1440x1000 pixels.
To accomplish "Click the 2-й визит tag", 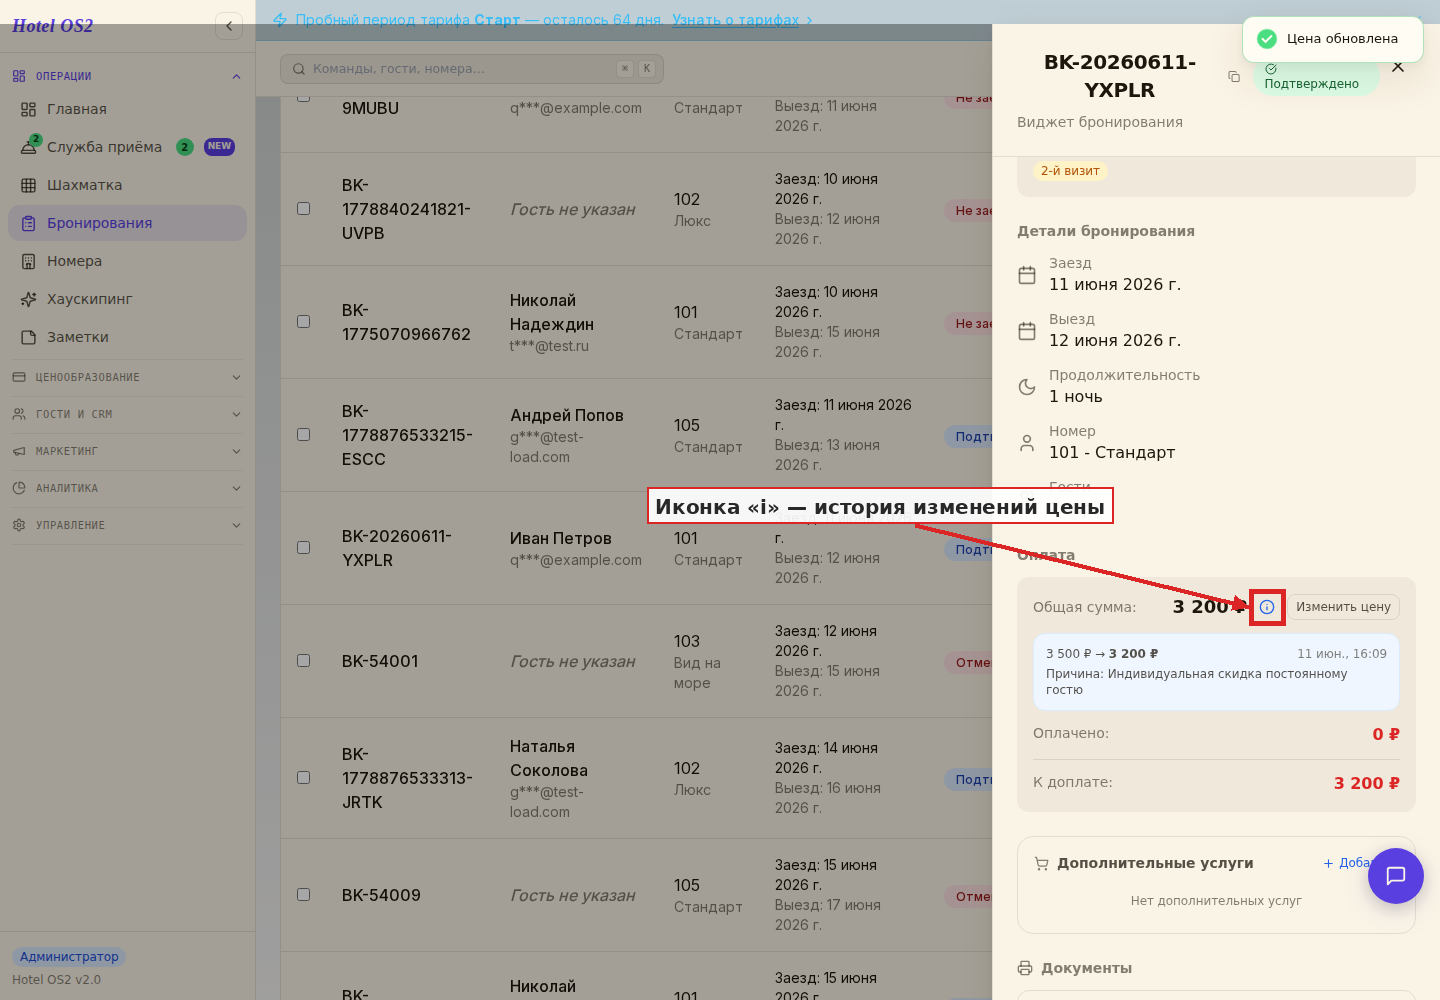I will click(x=1070, y=171).
